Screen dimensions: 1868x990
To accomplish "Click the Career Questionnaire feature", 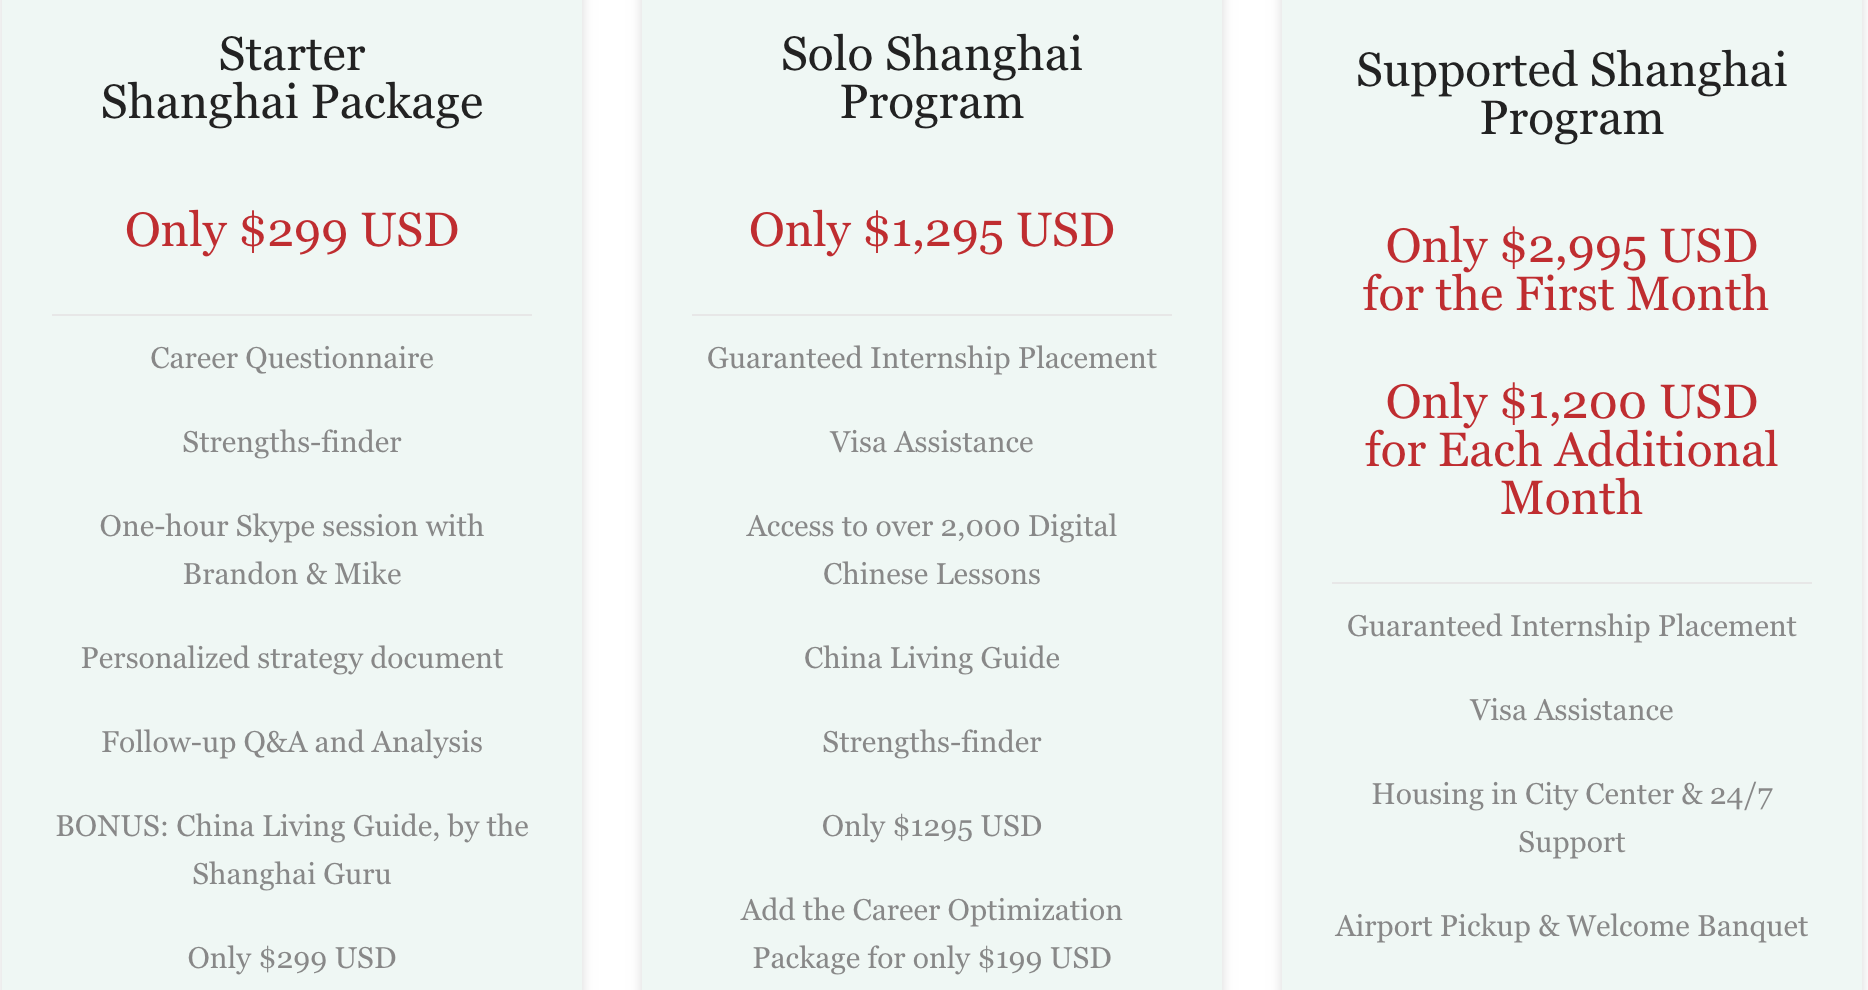I will tap(292, 358).
